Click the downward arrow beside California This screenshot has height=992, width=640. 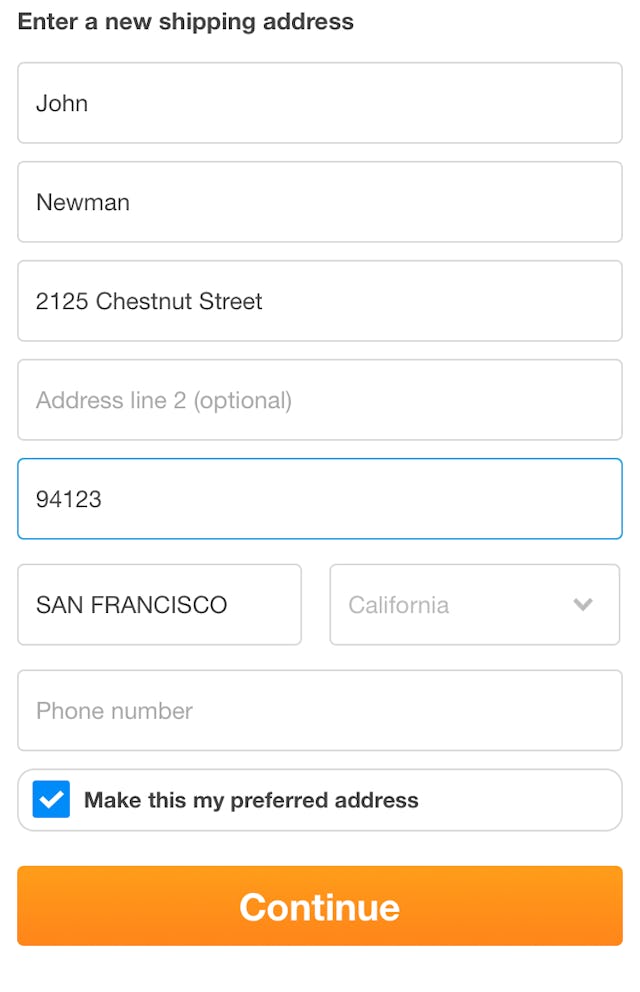tap(583, 604)
